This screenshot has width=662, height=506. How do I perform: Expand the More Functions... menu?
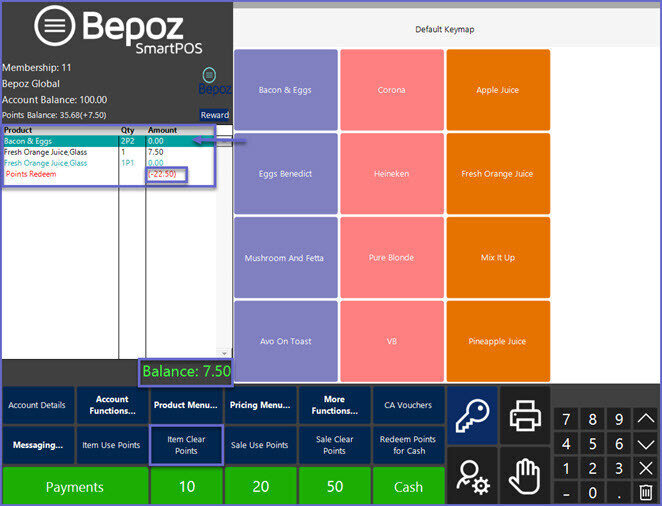(x=334, y=405)
